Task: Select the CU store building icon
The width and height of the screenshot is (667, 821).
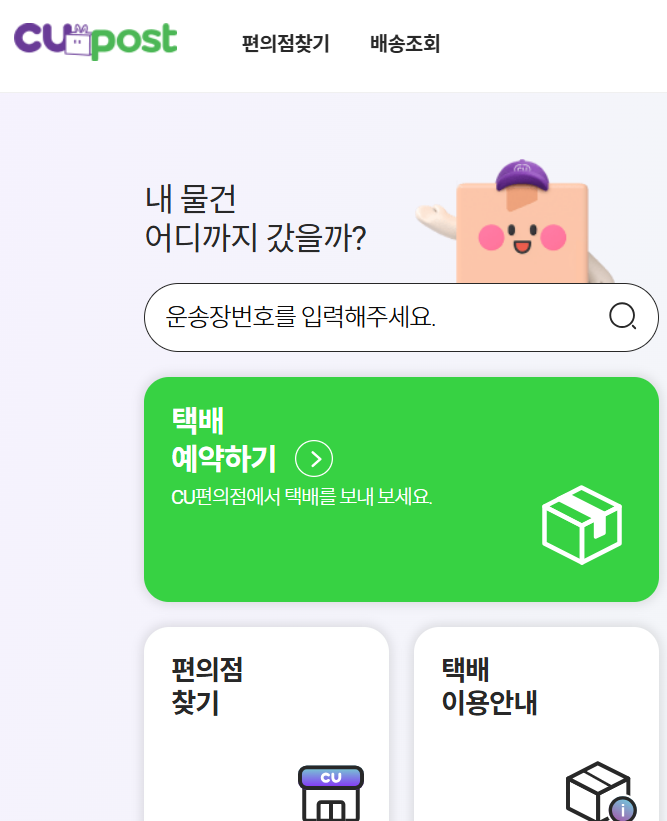Action: tap(332, 795)
